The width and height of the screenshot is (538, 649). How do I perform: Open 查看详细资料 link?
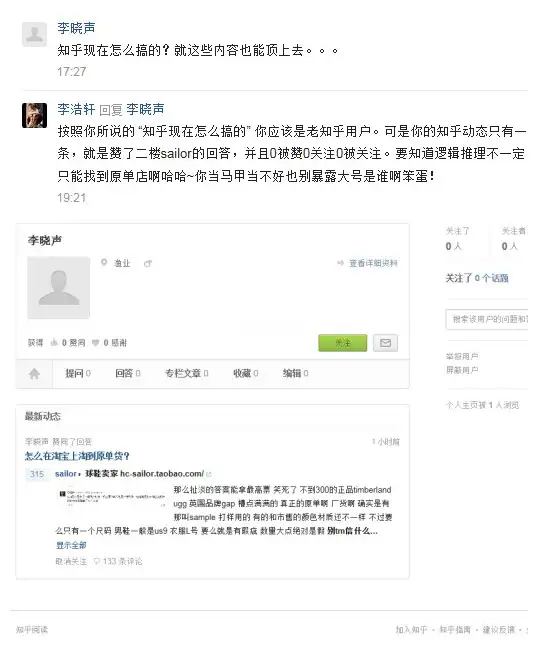(x=373, y=263)
